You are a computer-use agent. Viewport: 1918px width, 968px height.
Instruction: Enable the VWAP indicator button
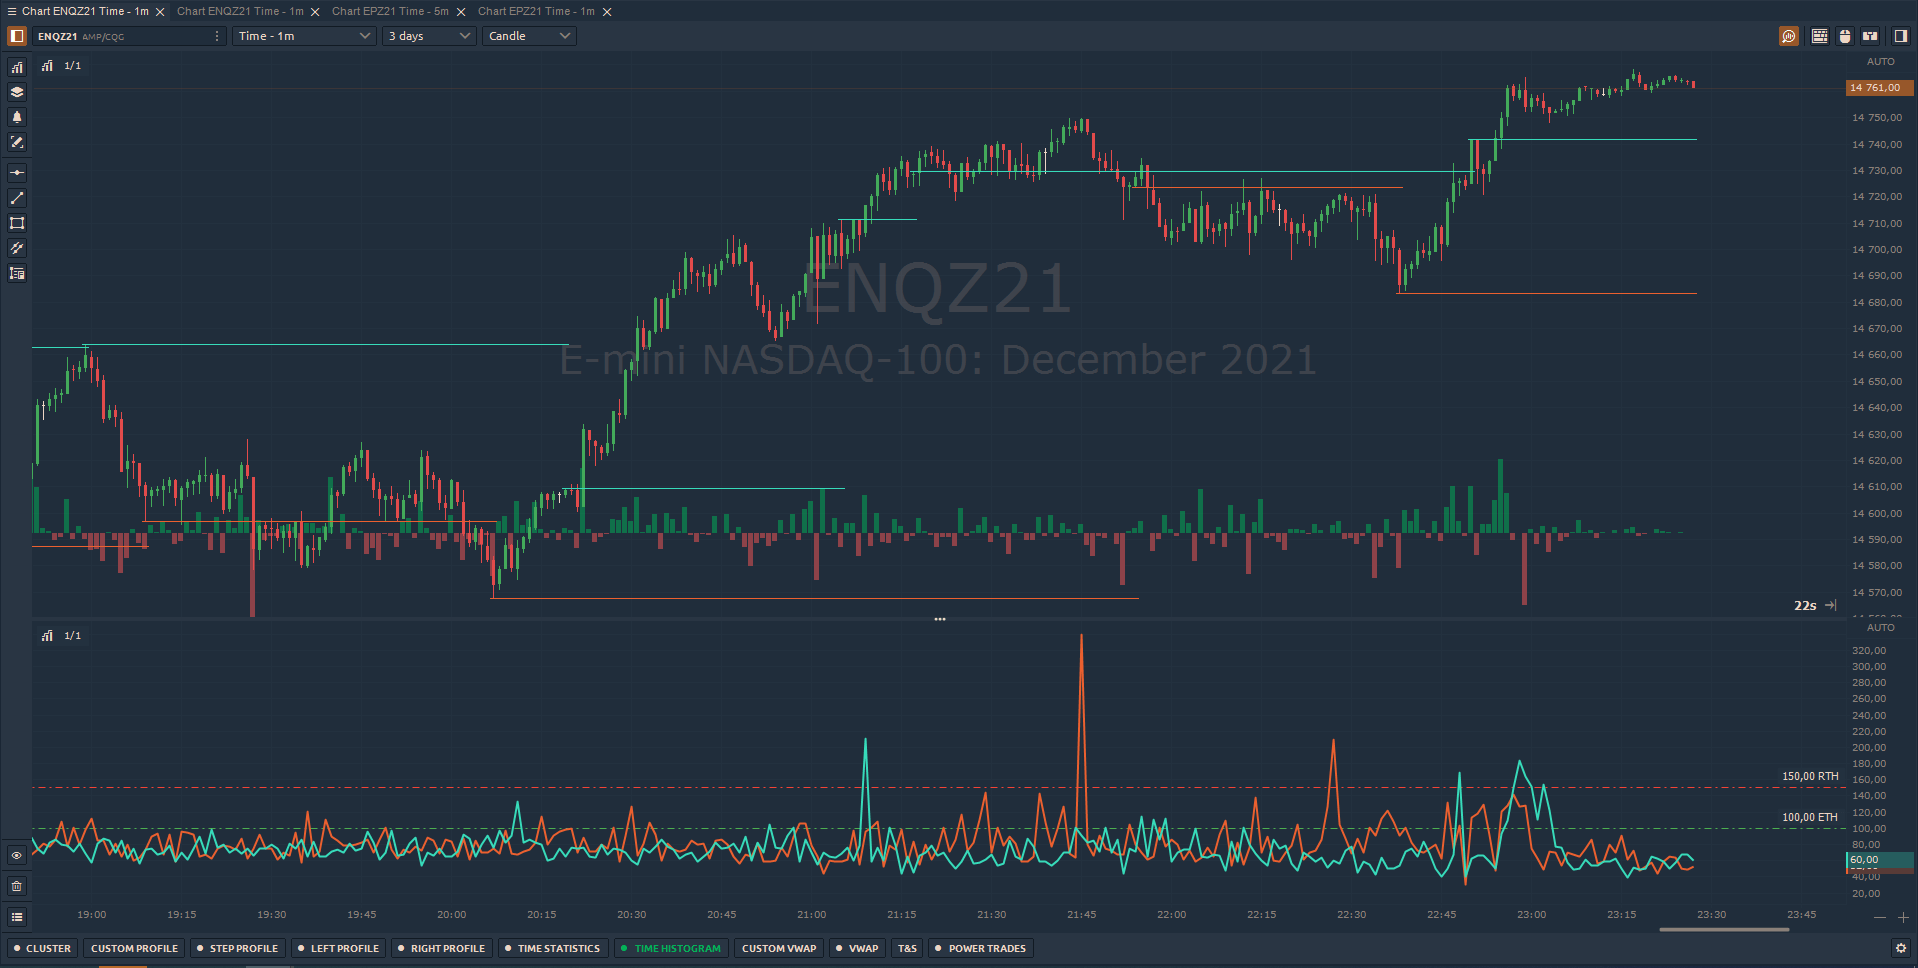pos(856,947)
